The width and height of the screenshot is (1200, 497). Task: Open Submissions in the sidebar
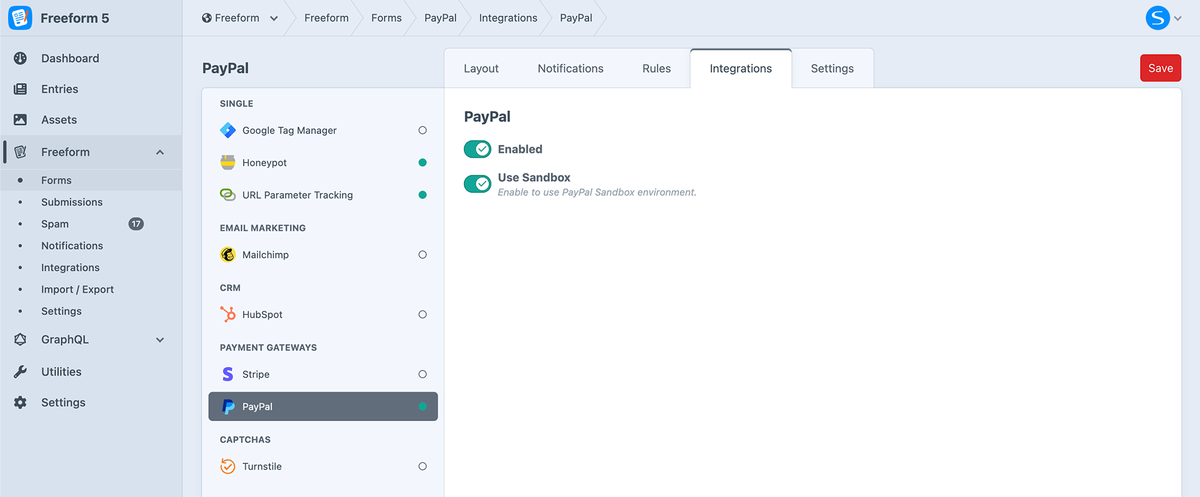72,202
